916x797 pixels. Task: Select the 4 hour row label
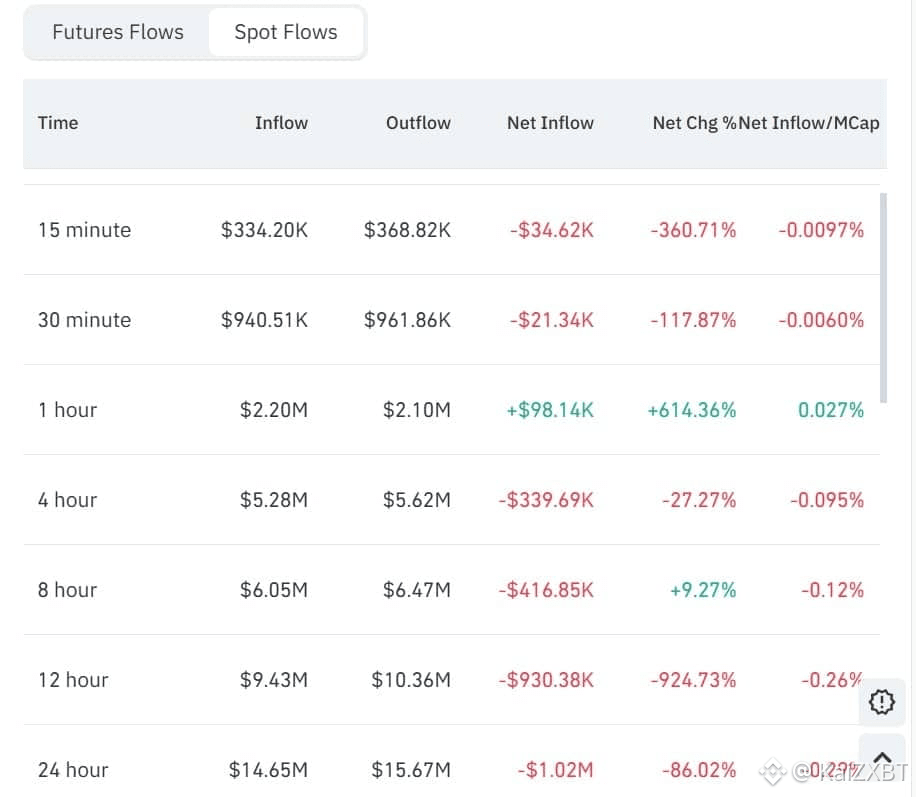[x=67, y=500]
